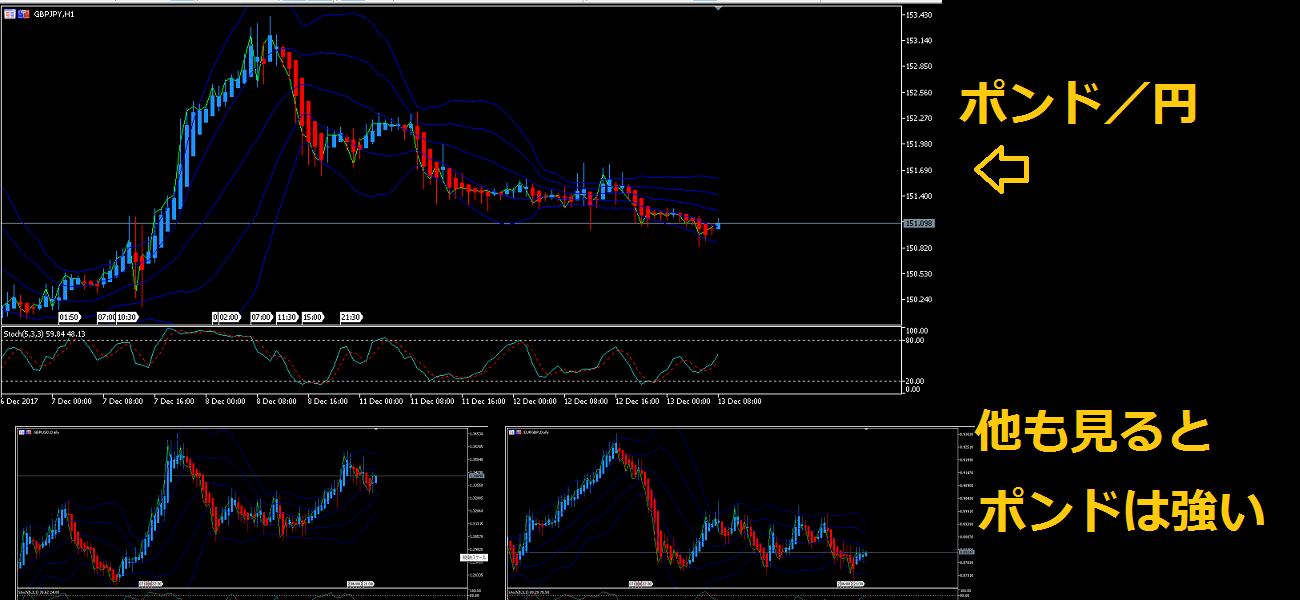Select the 11:30 time marker

pos(286,317)
